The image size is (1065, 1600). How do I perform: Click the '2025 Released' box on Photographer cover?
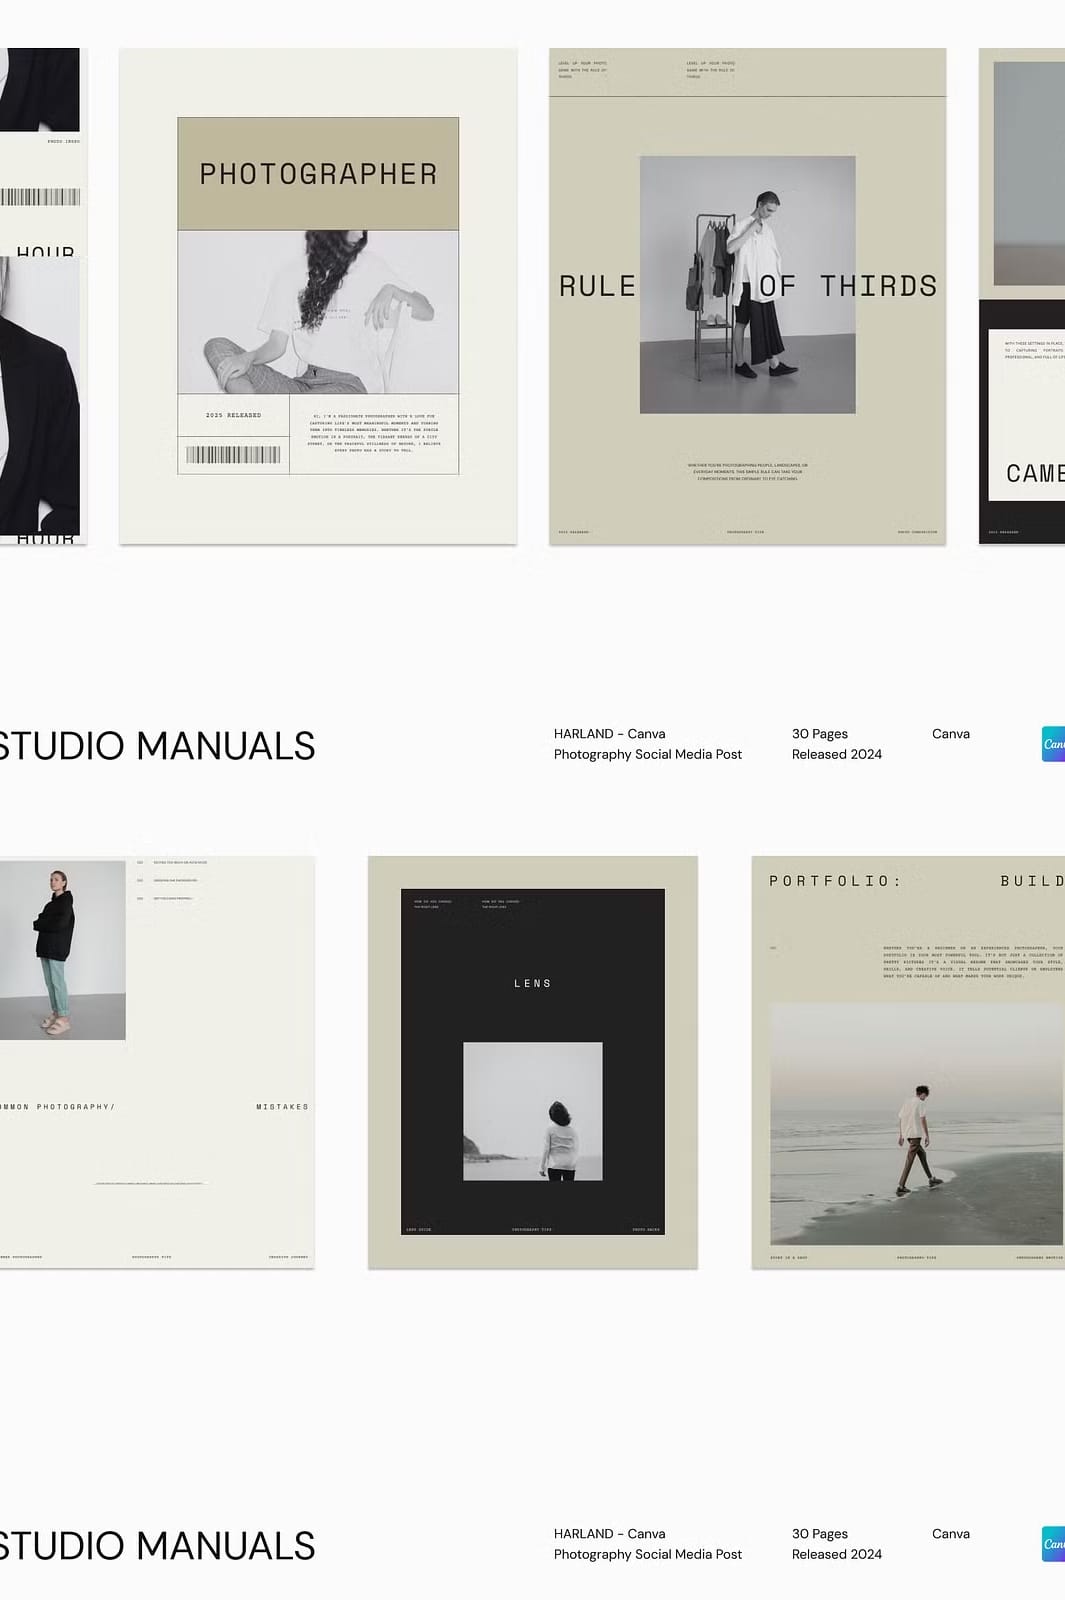click(233, 415)
